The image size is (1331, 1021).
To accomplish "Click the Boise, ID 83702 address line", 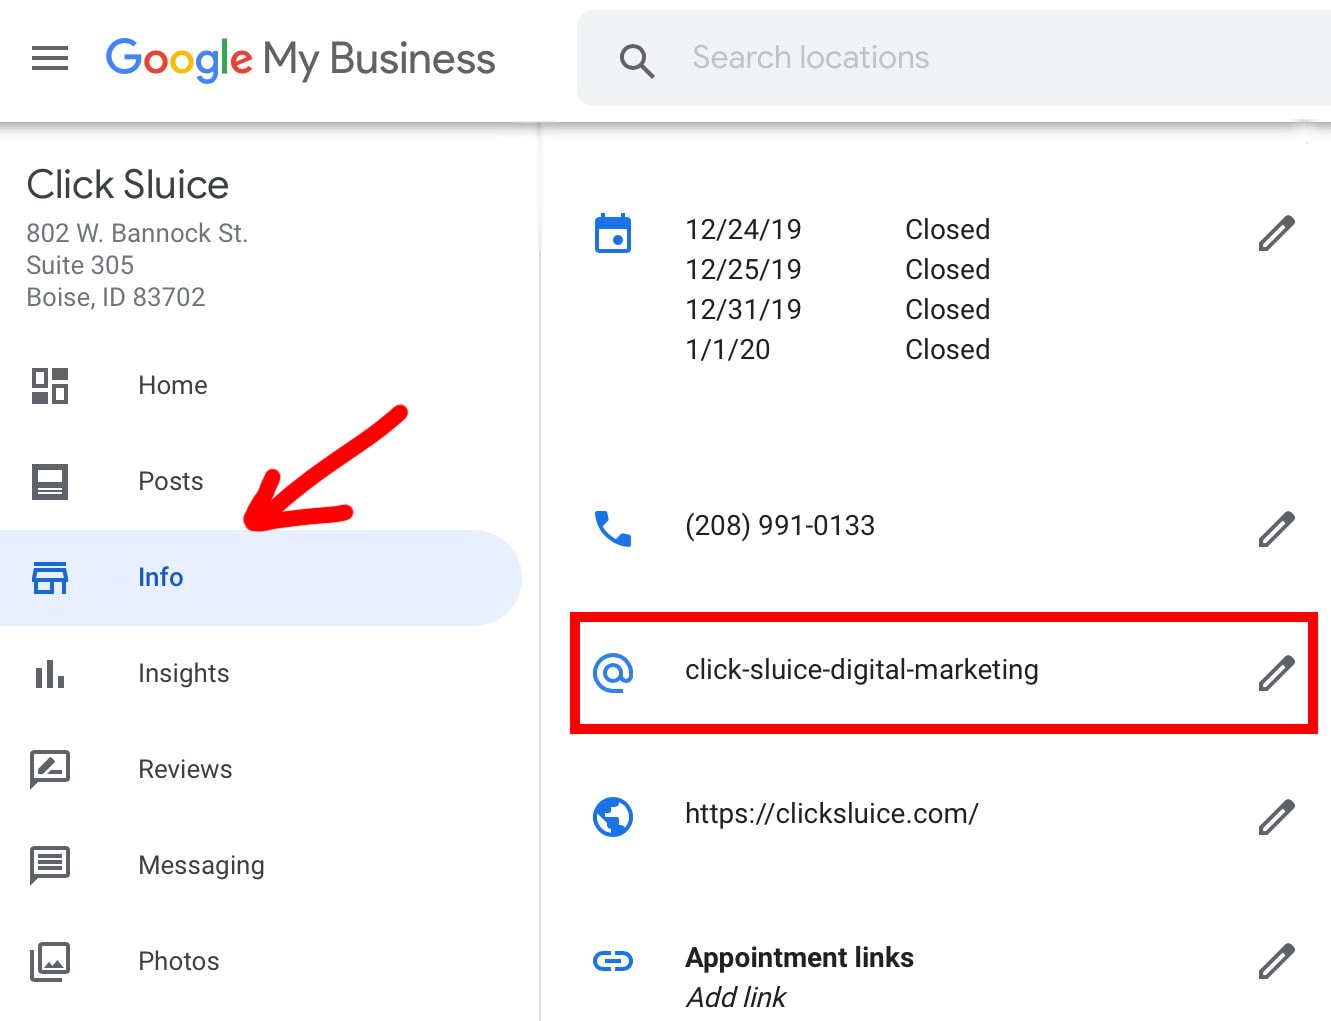I will tap(116, 297).
